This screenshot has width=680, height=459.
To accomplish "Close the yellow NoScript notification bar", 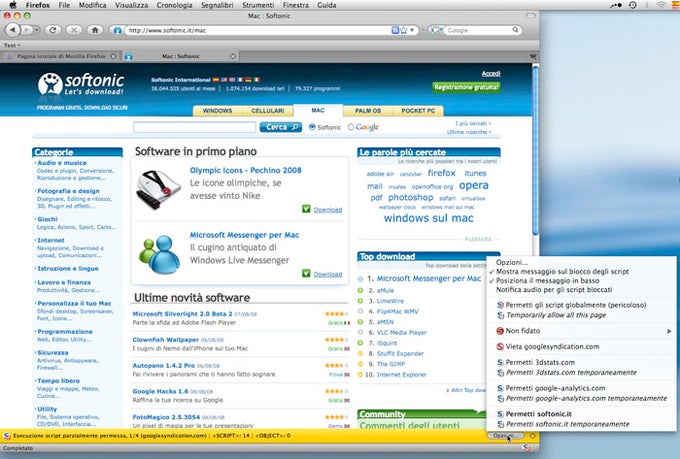I will coord(533,436).
